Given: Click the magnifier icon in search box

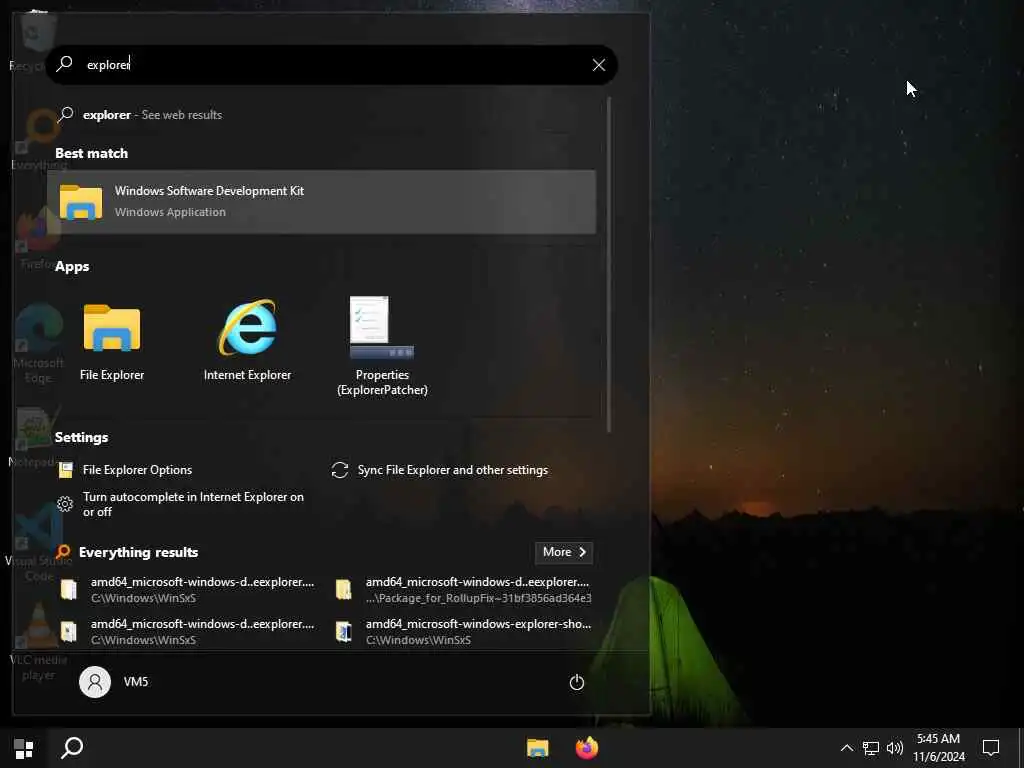Looking at the screenshot, I should (64, 64).
